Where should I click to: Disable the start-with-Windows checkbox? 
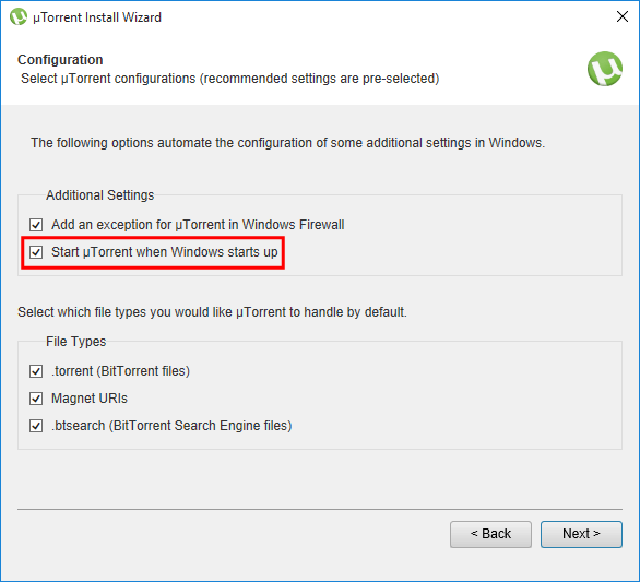click(37, 253)
